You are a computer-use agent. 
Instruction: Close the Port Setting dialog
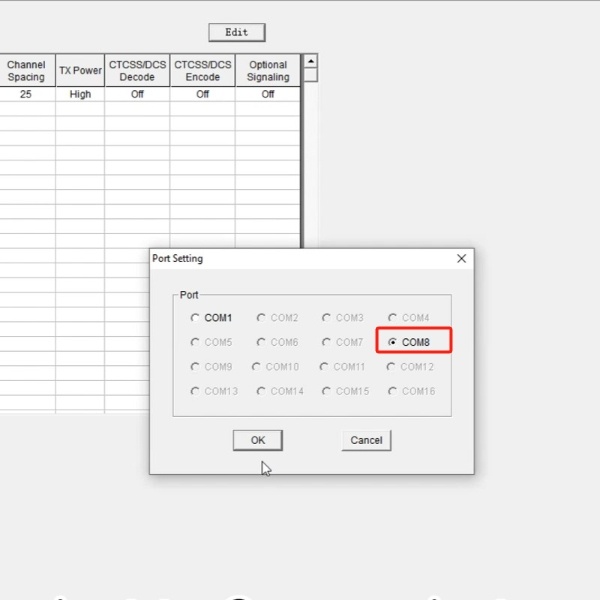[461, 259]
